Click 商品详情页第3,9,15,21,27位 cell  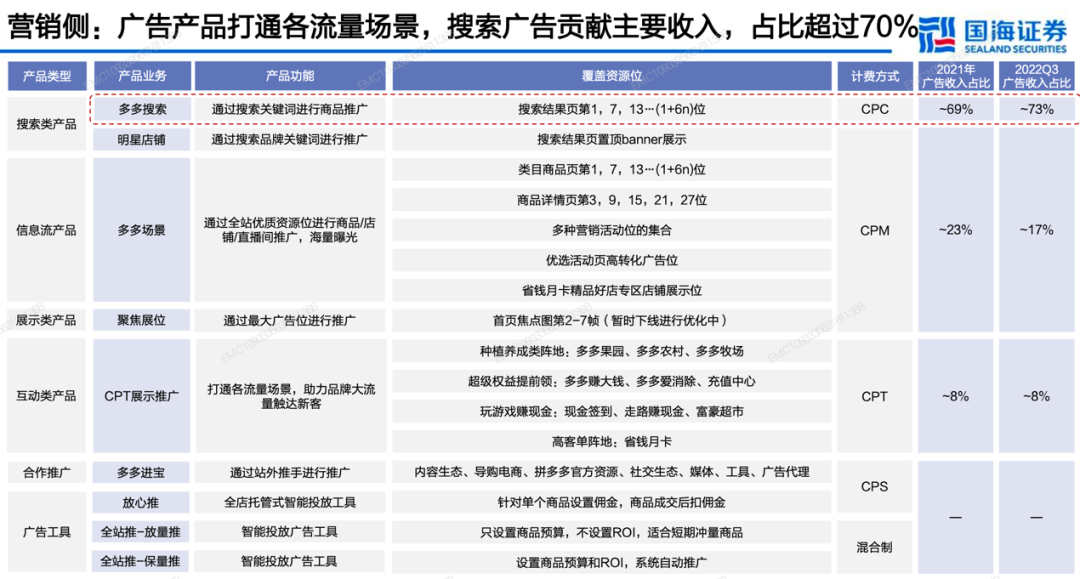tap(612, 200)
